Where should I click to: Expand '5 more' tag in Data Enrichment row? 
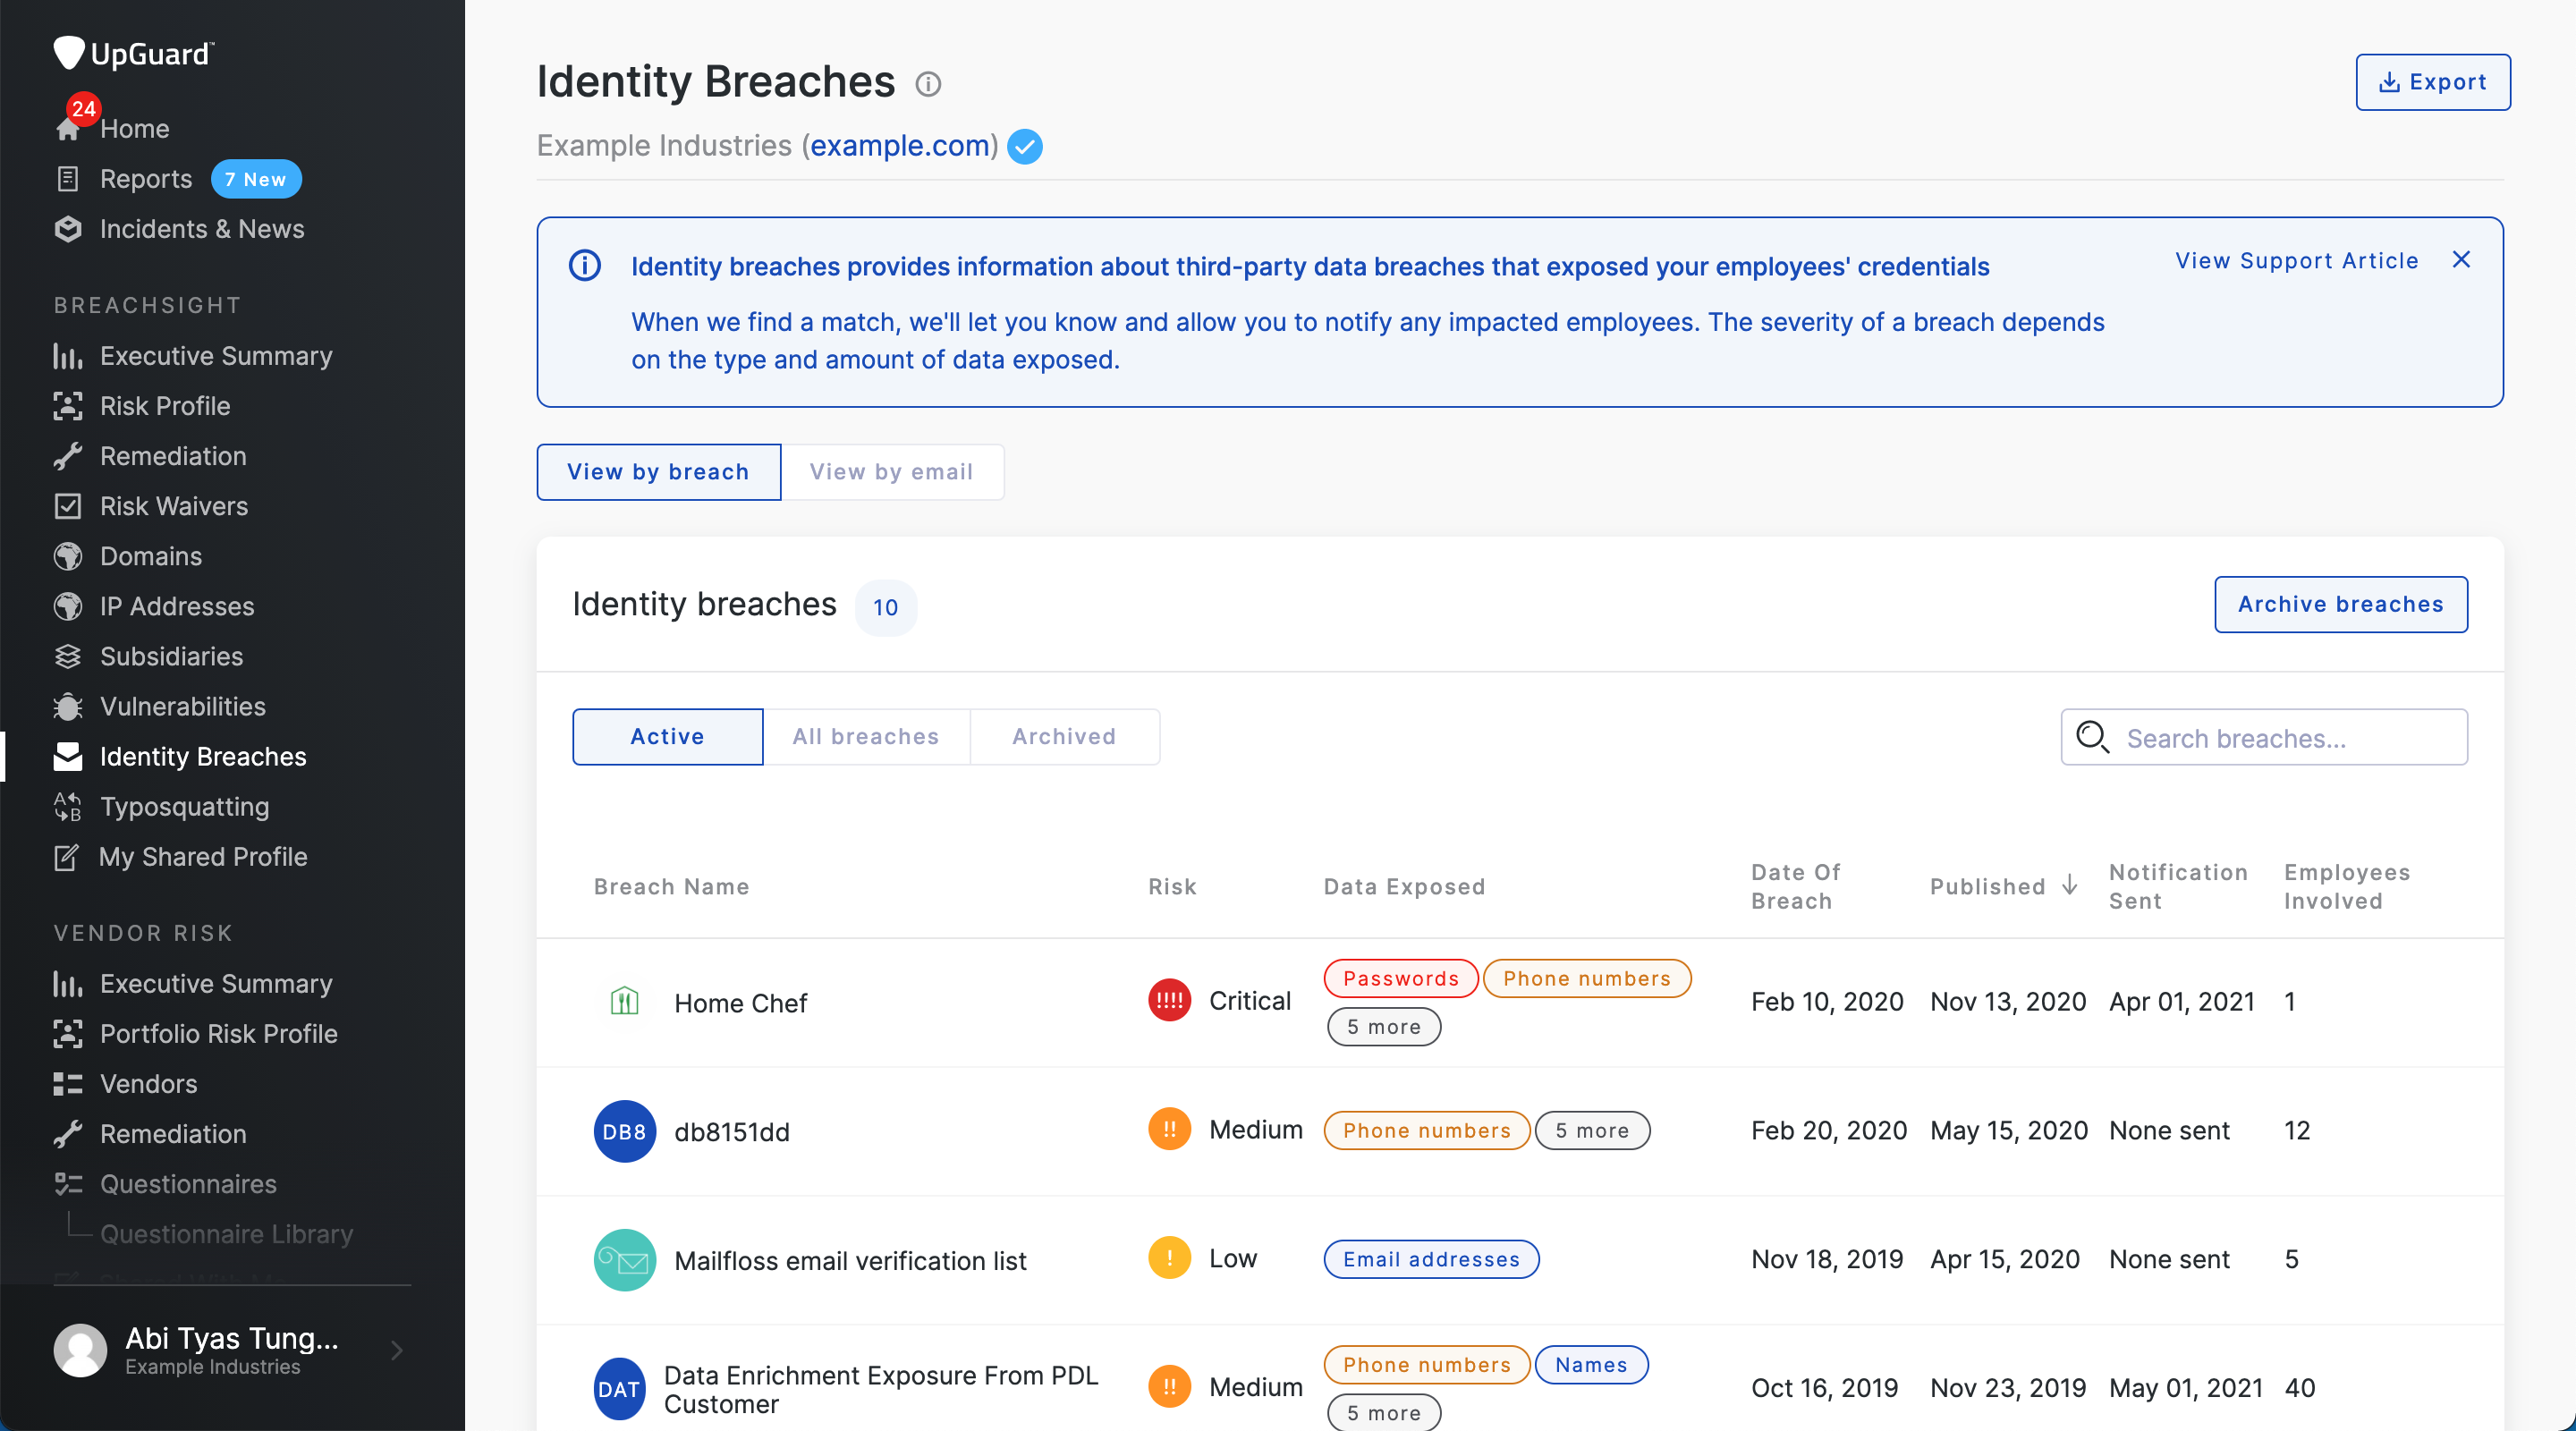(1384, 1412)
